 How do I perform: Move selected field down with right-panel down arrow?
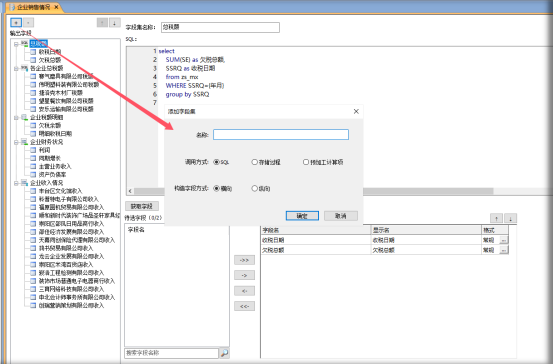(510, 219)
